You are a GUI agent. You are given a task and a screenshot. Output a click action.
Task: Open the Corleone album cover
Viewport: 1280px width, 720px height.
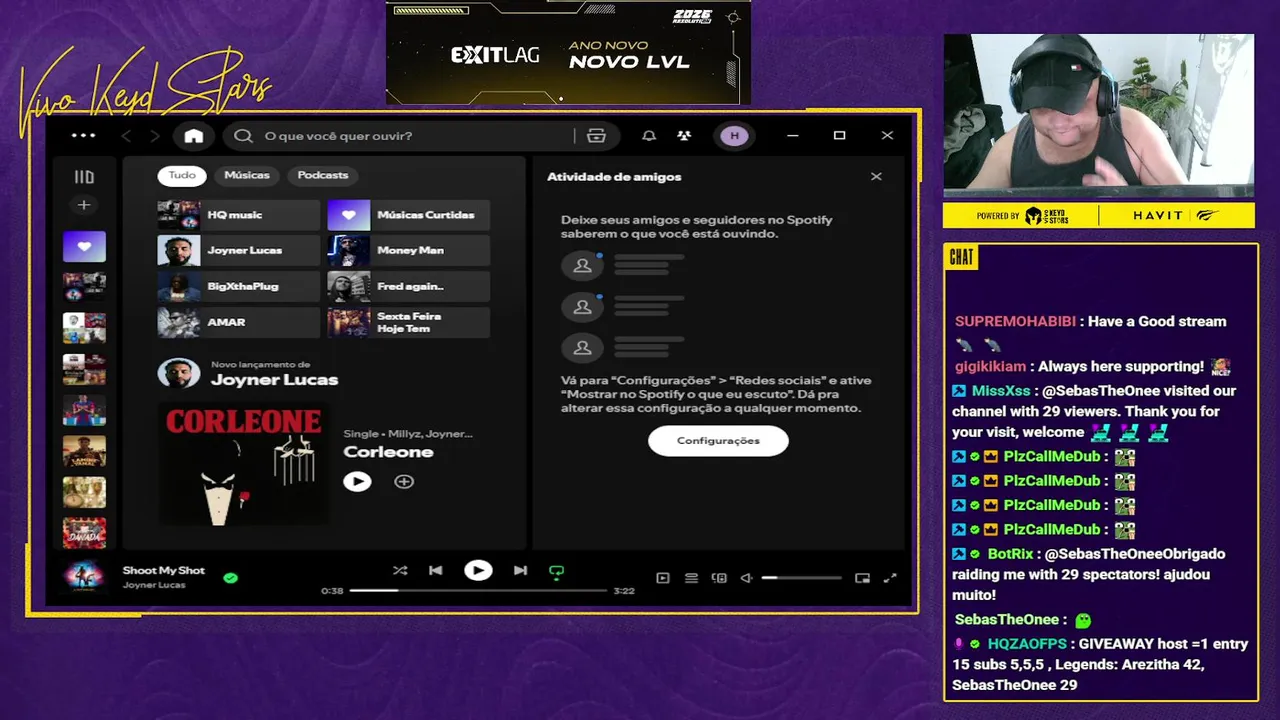[x=243, y=464]
